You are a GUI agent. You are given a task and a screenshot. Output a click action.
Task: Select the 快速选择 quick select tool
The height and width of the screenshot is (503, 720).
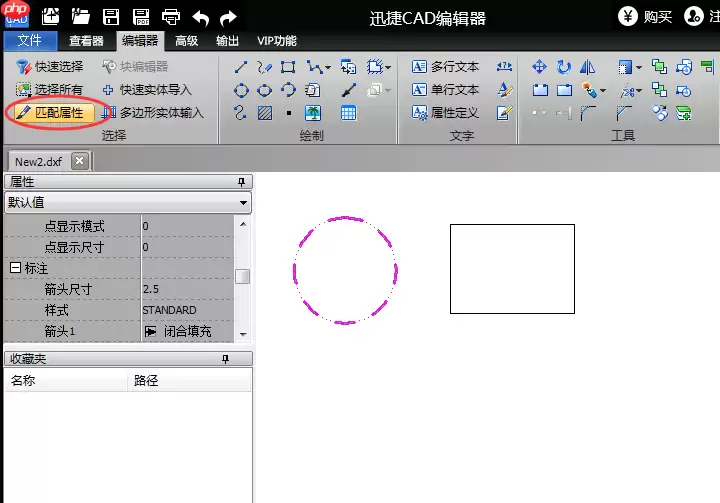pos(50,67)
